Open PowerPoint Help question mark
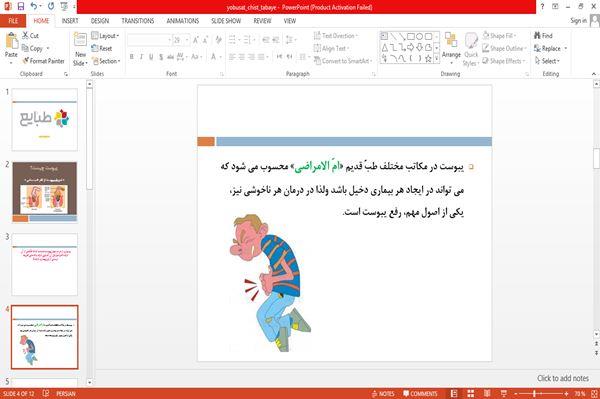The width and height of the screenshot is (600, 399). coord(542,7)
